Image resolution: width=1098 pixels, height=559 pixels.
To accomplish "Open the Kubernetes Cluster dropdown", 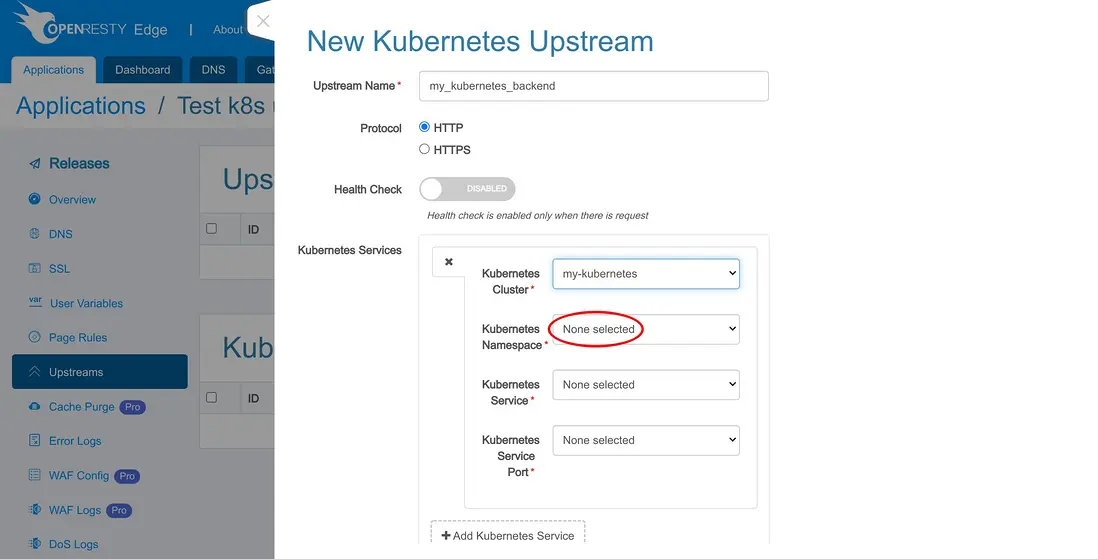I will pos(645,273).
